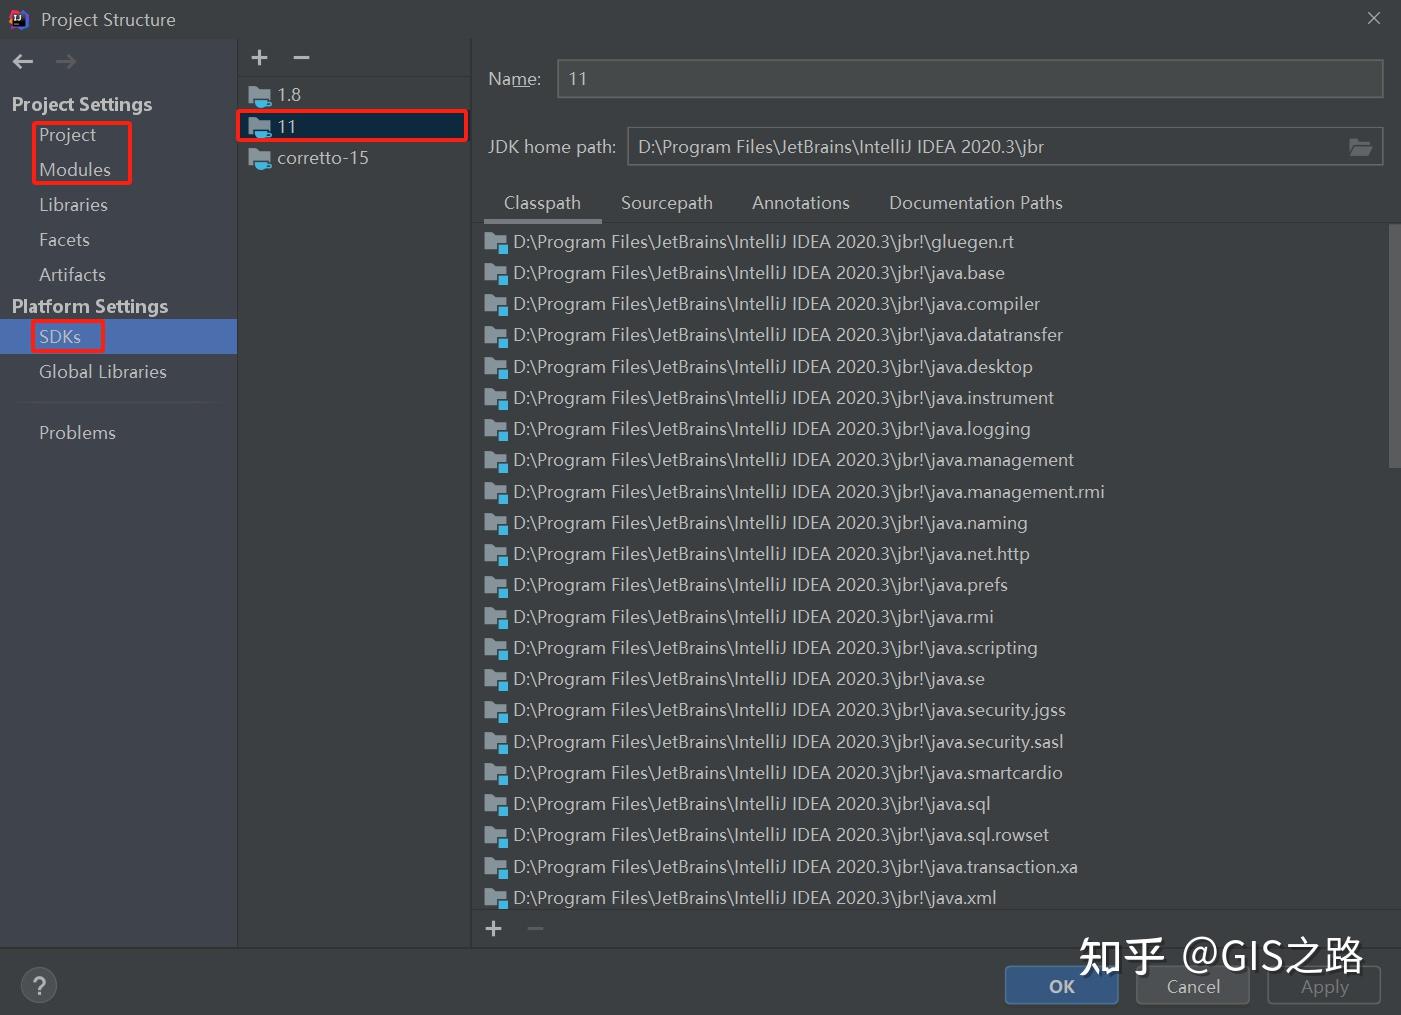
Task: Switch to the Sourcepath tab
Action: coord(667,203)
